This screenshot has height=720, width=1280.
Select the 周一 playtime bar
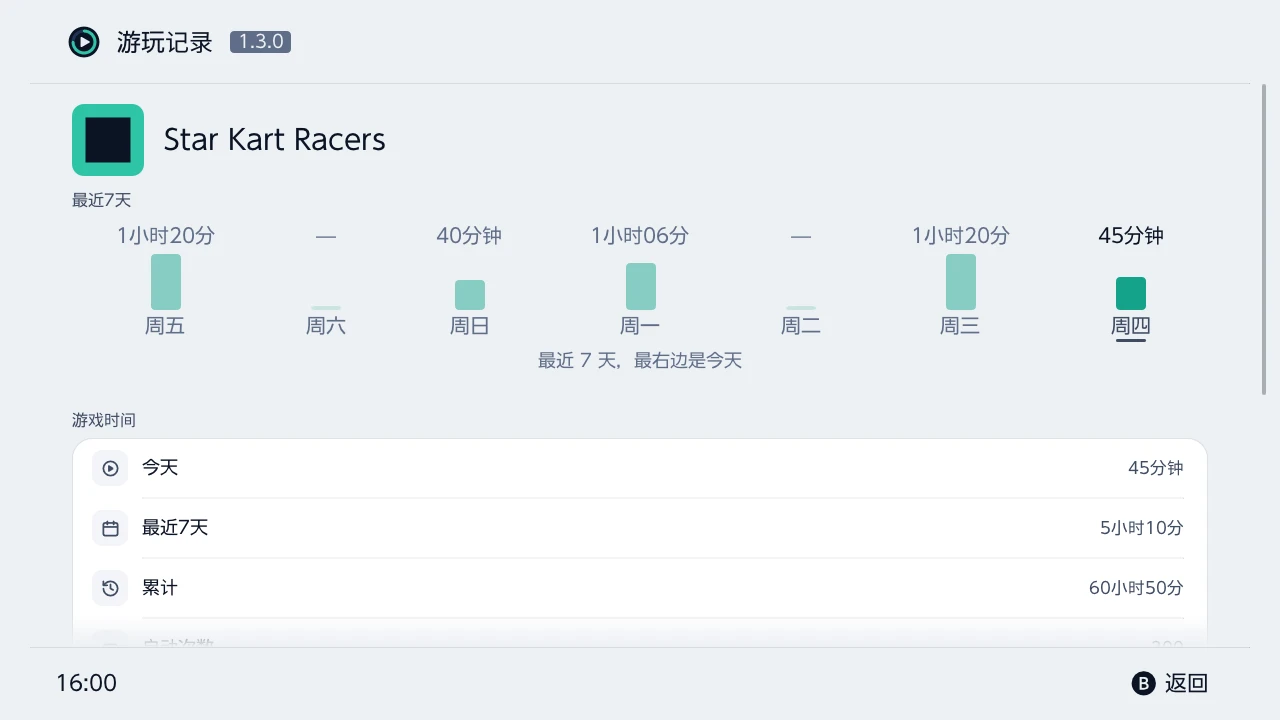[641, 286]
